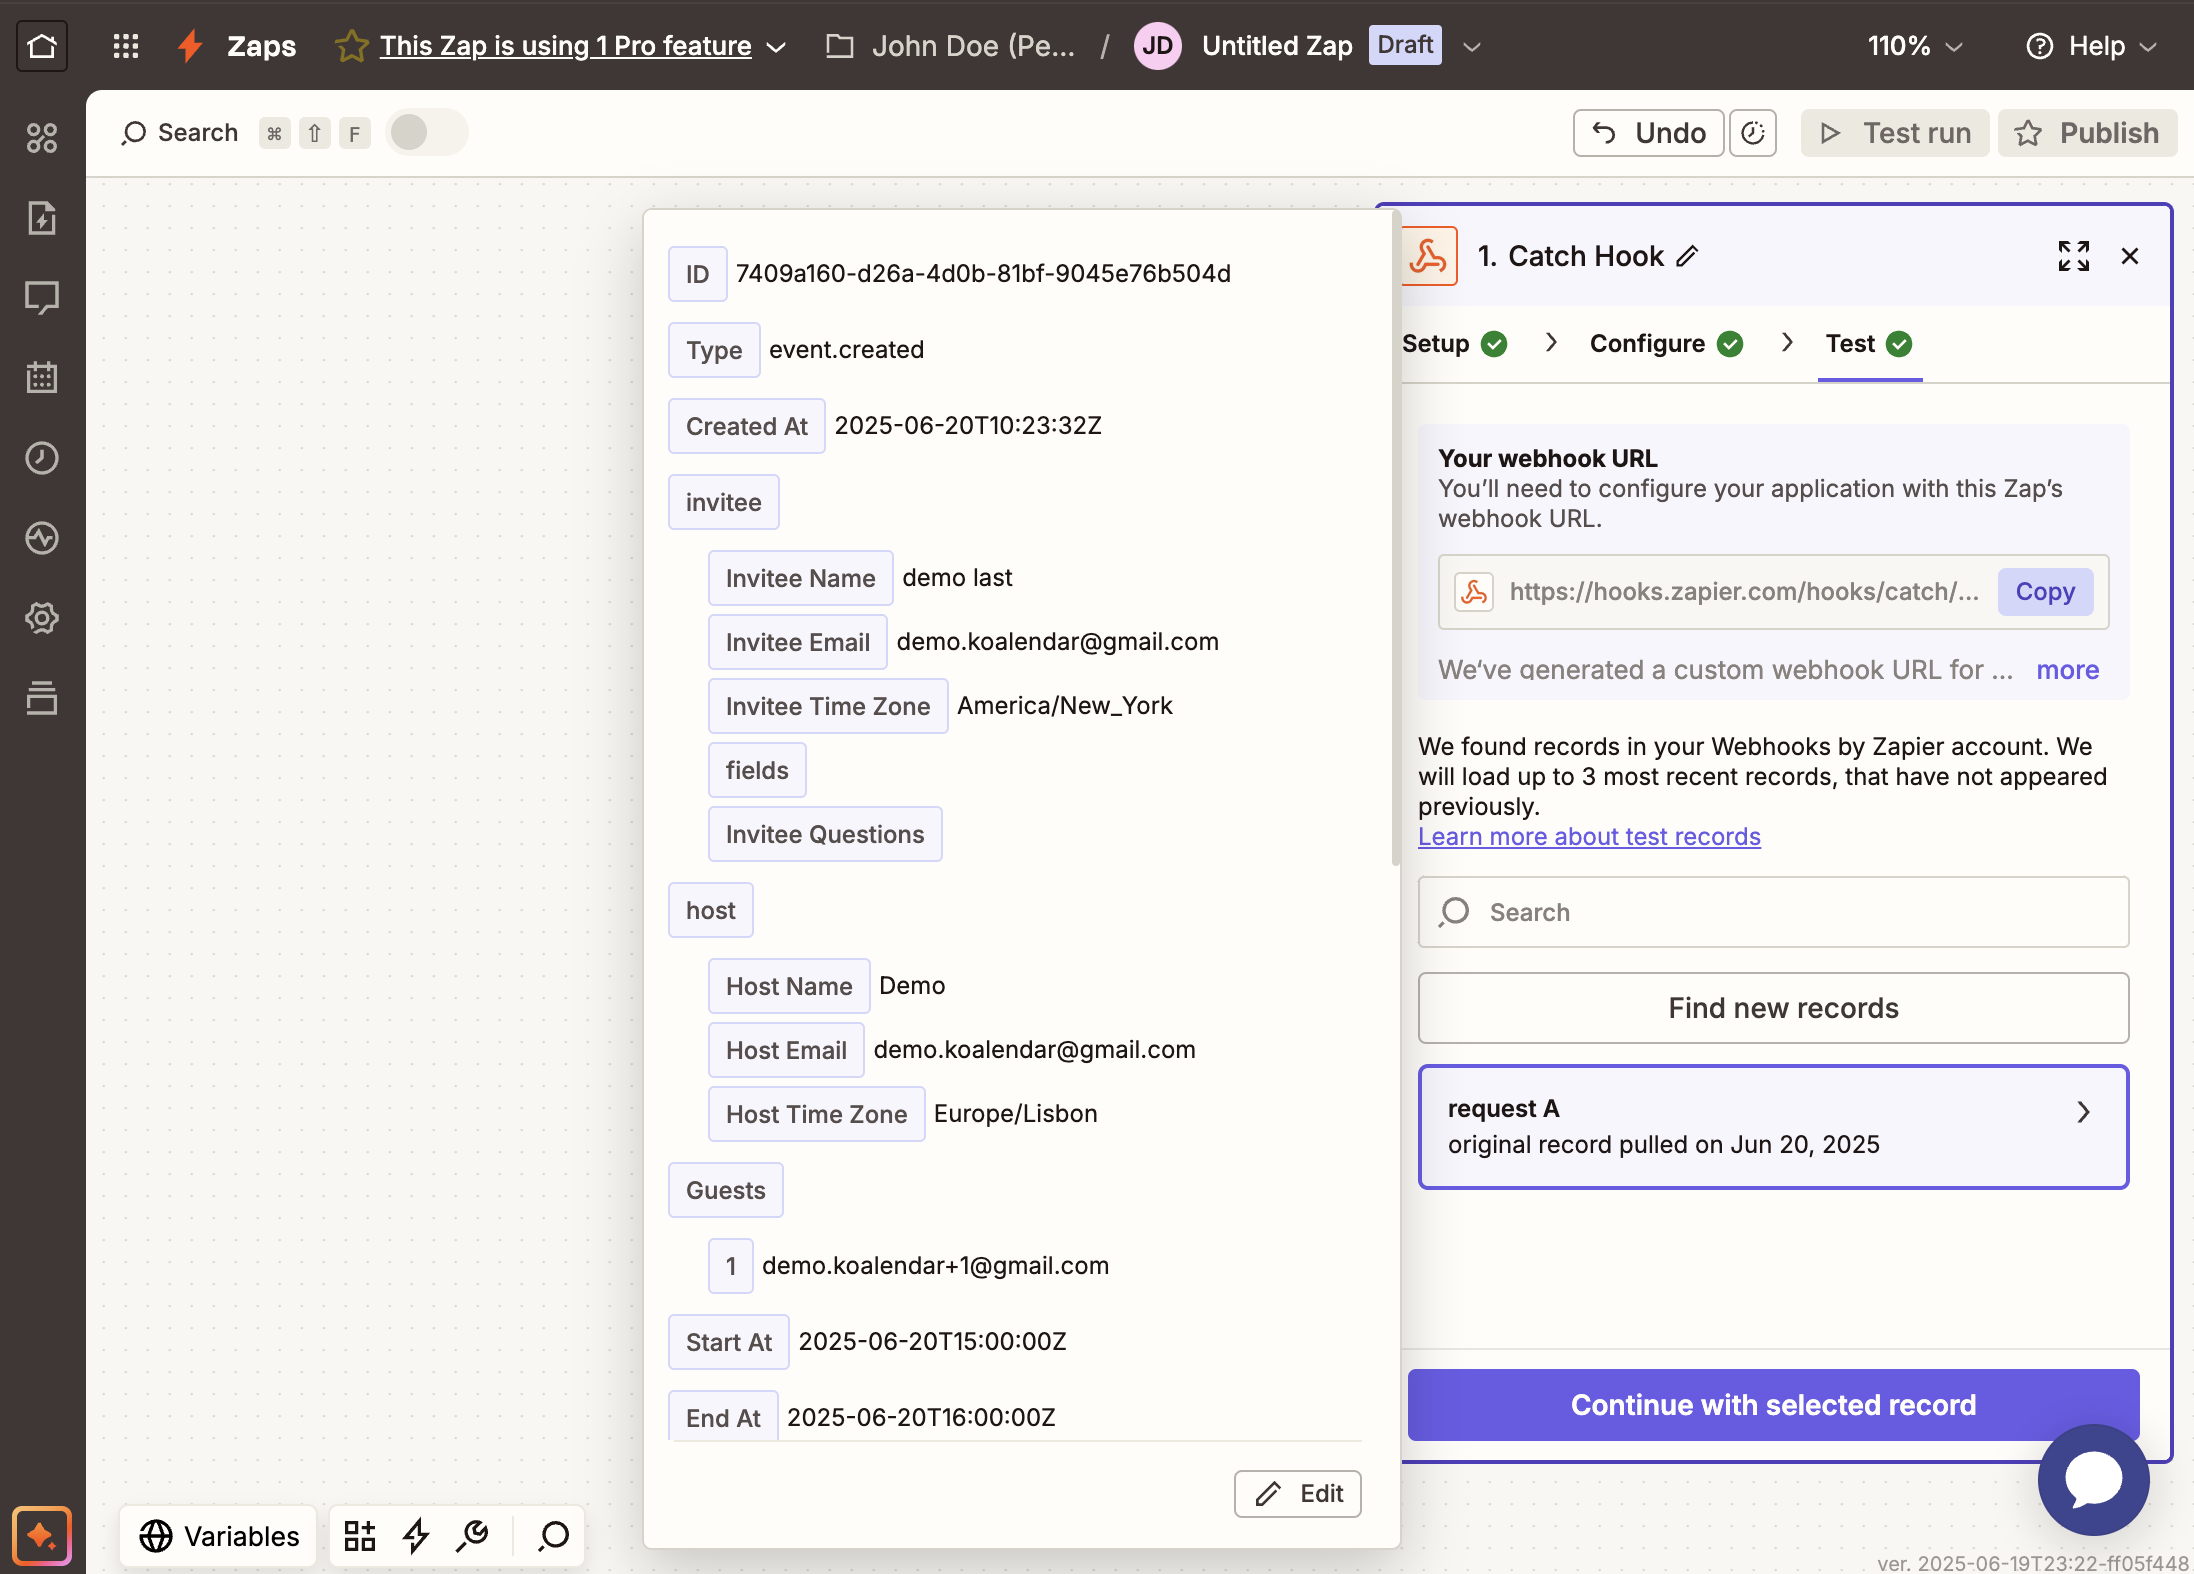The height and width of the screenshot is (1574, 2194).
Task: Go to the Zapier home icon
Action: 42,46
